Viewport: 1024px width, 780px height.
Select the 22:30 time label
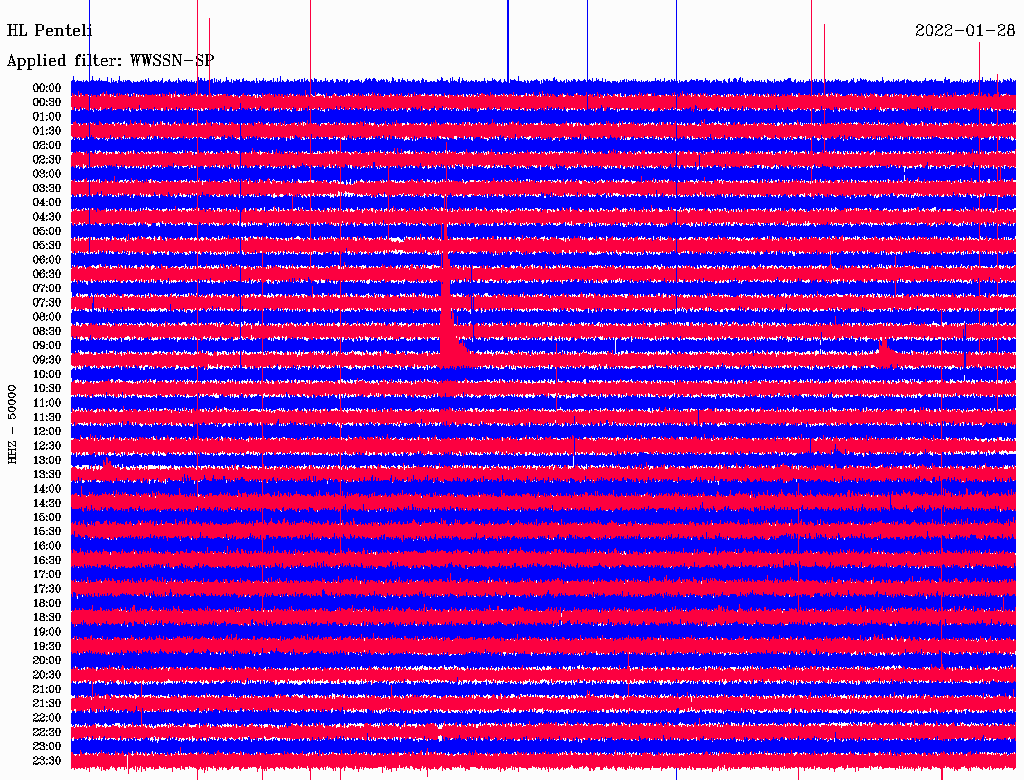tap(47, 732)
